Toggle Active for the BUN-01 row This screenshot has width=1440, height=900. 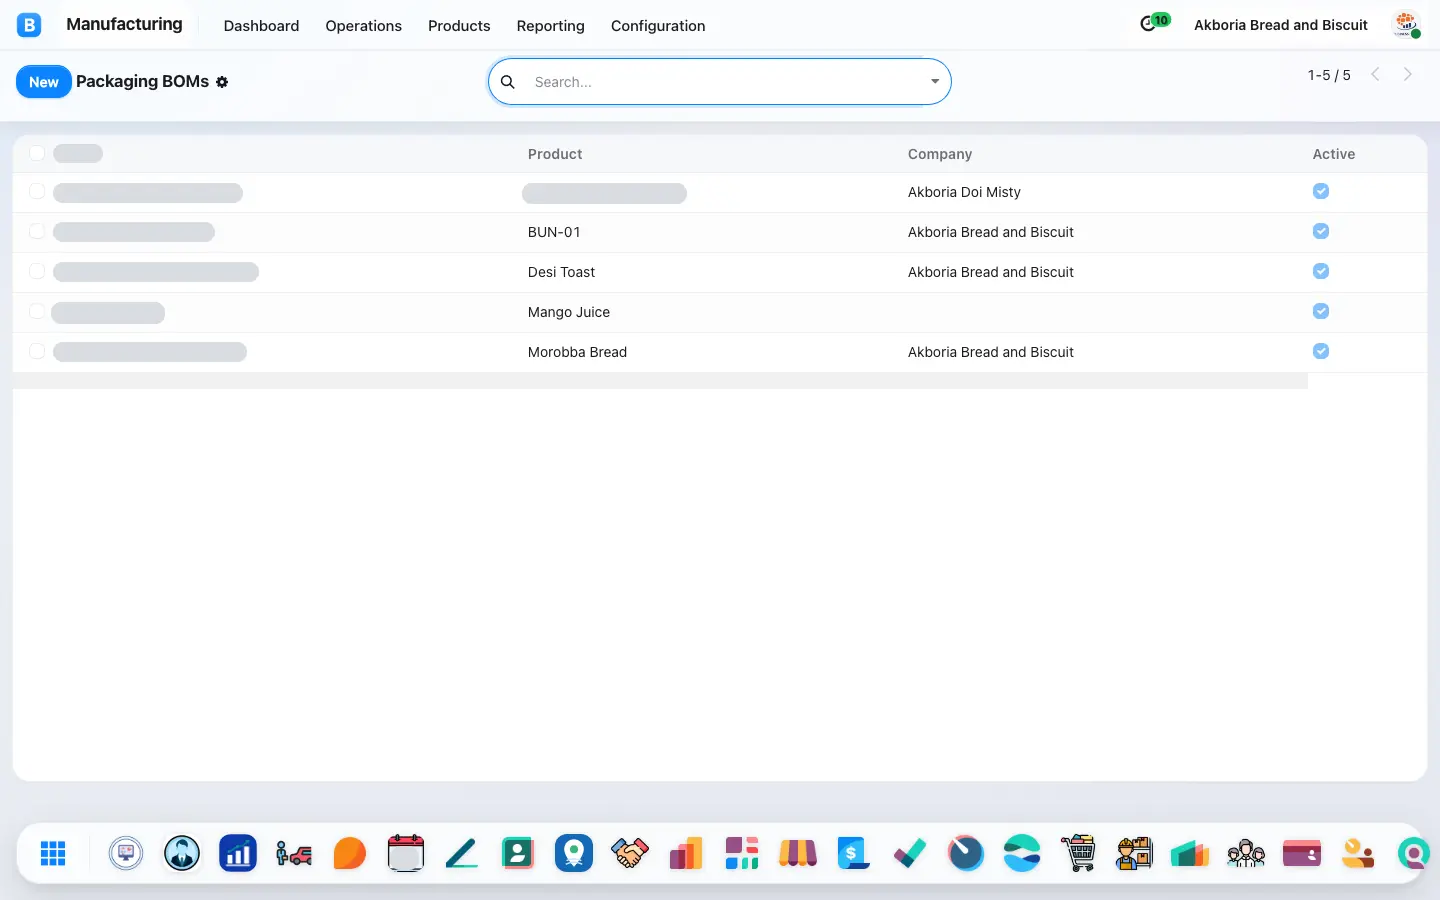[1321, 231]
